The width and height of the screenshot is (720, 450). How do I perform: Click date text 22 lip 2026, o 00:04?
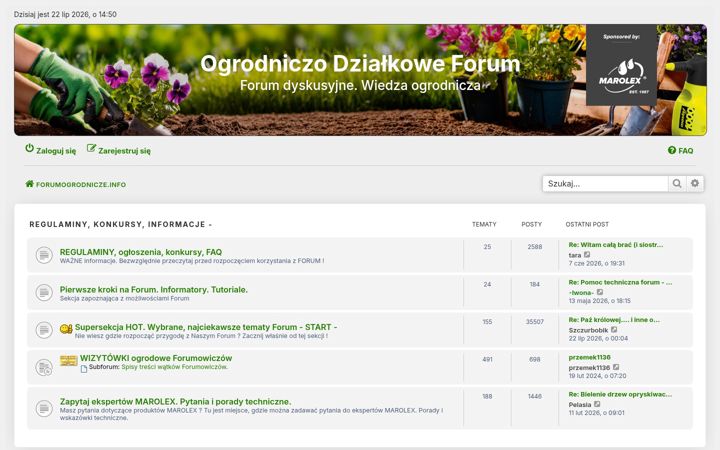598,338
